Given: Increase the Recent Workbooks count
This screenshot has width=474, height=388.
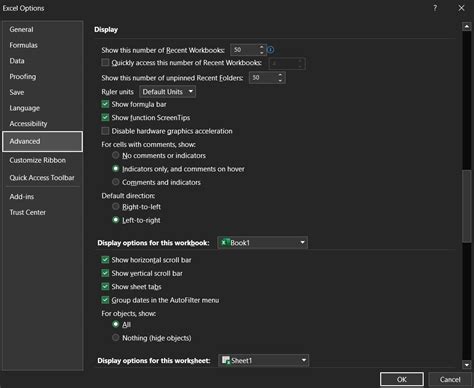Looking at the screenshot, I should click(262, 47).
